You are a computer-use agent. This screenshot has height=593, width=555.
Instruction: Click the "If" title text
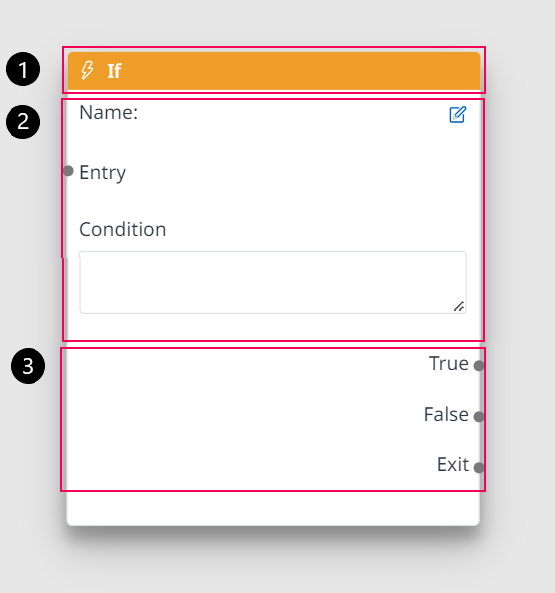point(114,71)
